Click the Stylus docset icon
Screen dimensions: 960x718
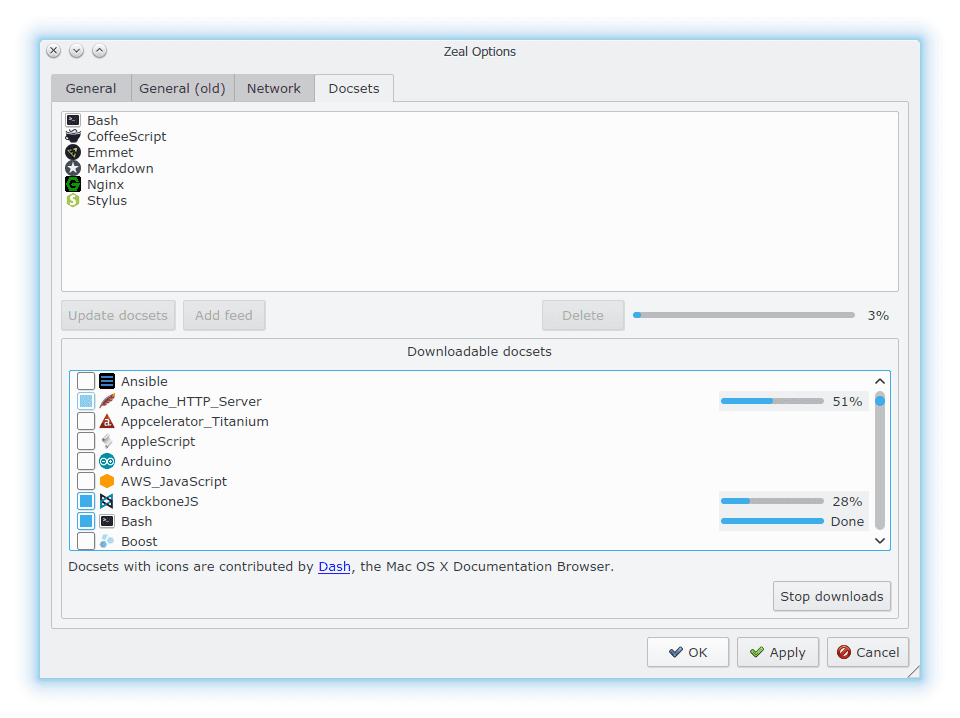click(x=72, y=200)
